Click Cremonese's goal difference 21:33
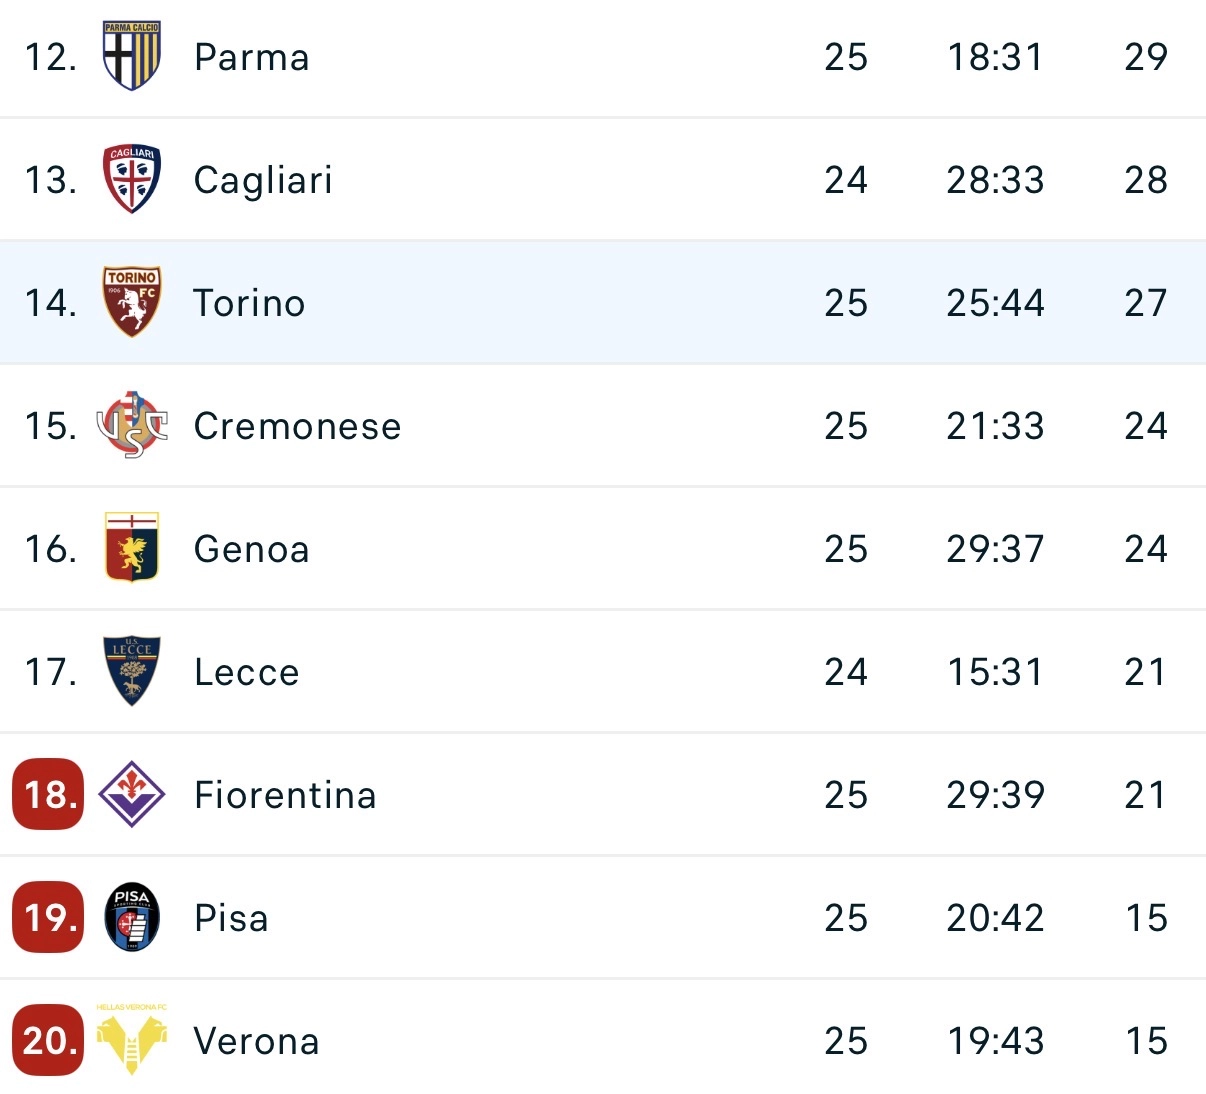Image resolution: width=1206 pixels, height=1094 pixels. click(x=995, y=426)
